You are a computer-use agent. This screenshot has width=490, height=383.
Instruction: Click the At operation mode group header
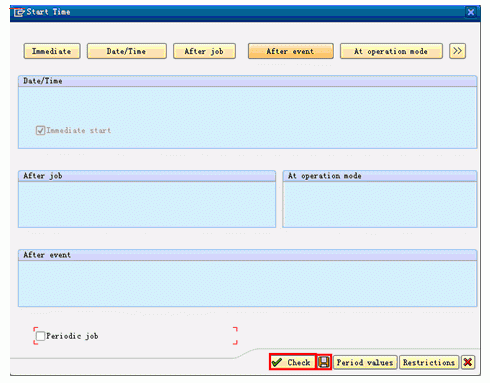click(x=380, y=176)
